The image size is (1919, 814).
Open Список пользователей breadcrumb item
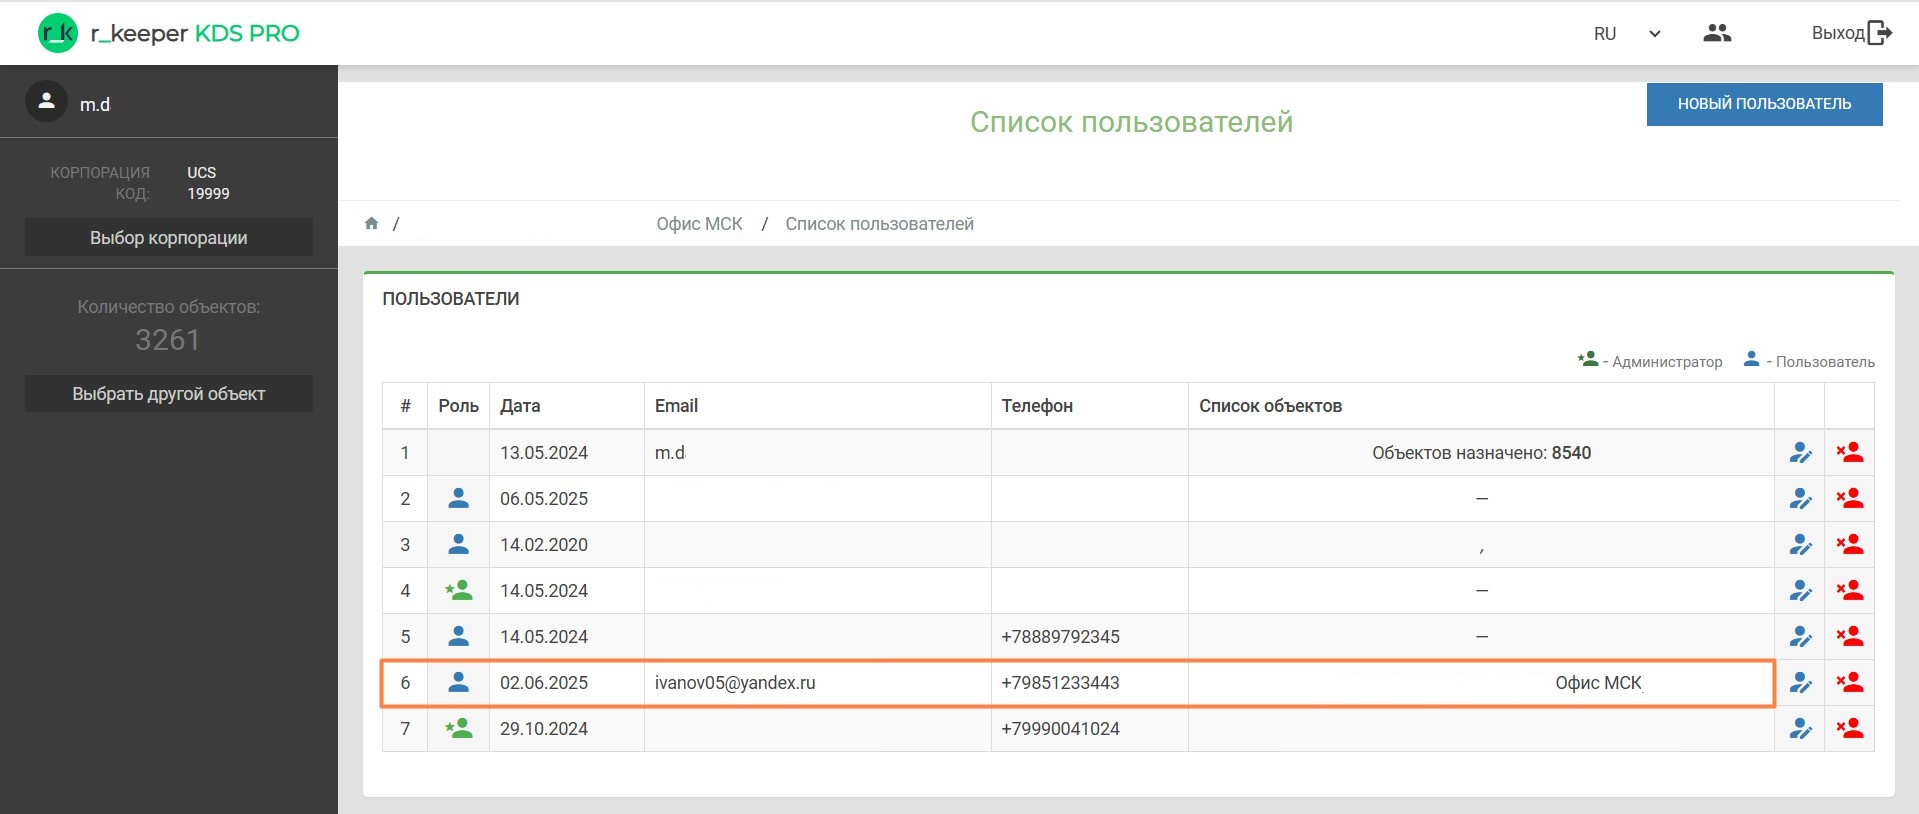pos(879,224)
